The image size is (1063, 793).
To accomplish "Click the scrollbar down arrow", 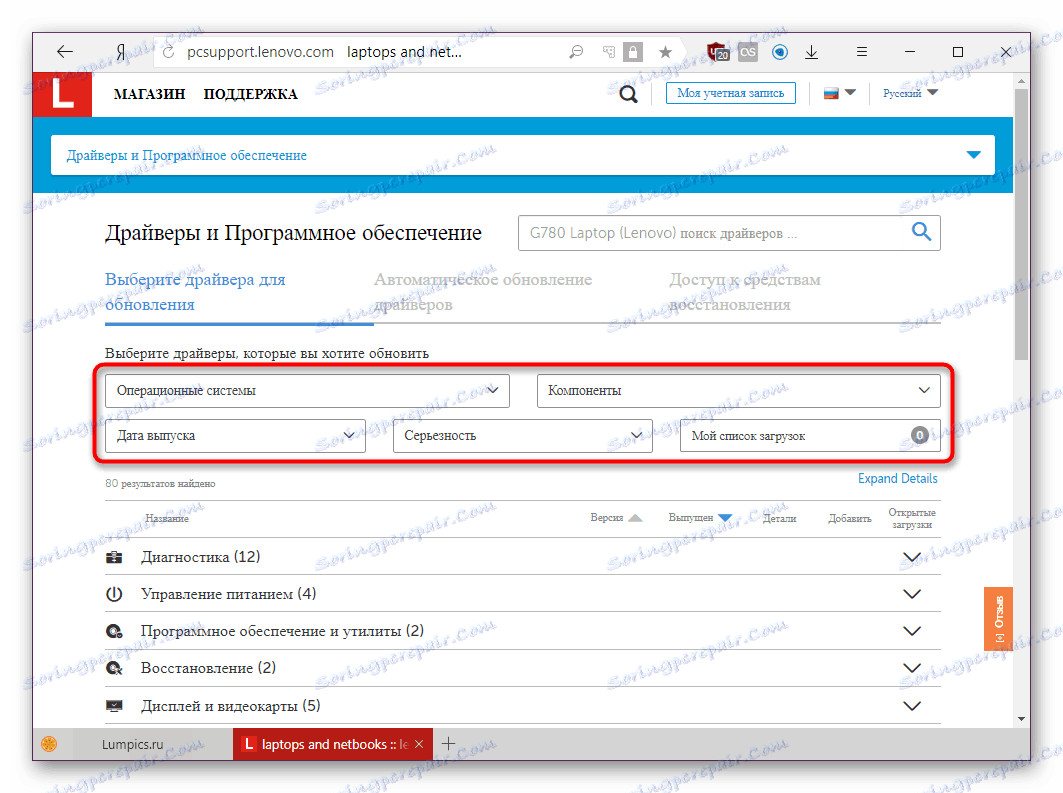I will point(1021,719).
